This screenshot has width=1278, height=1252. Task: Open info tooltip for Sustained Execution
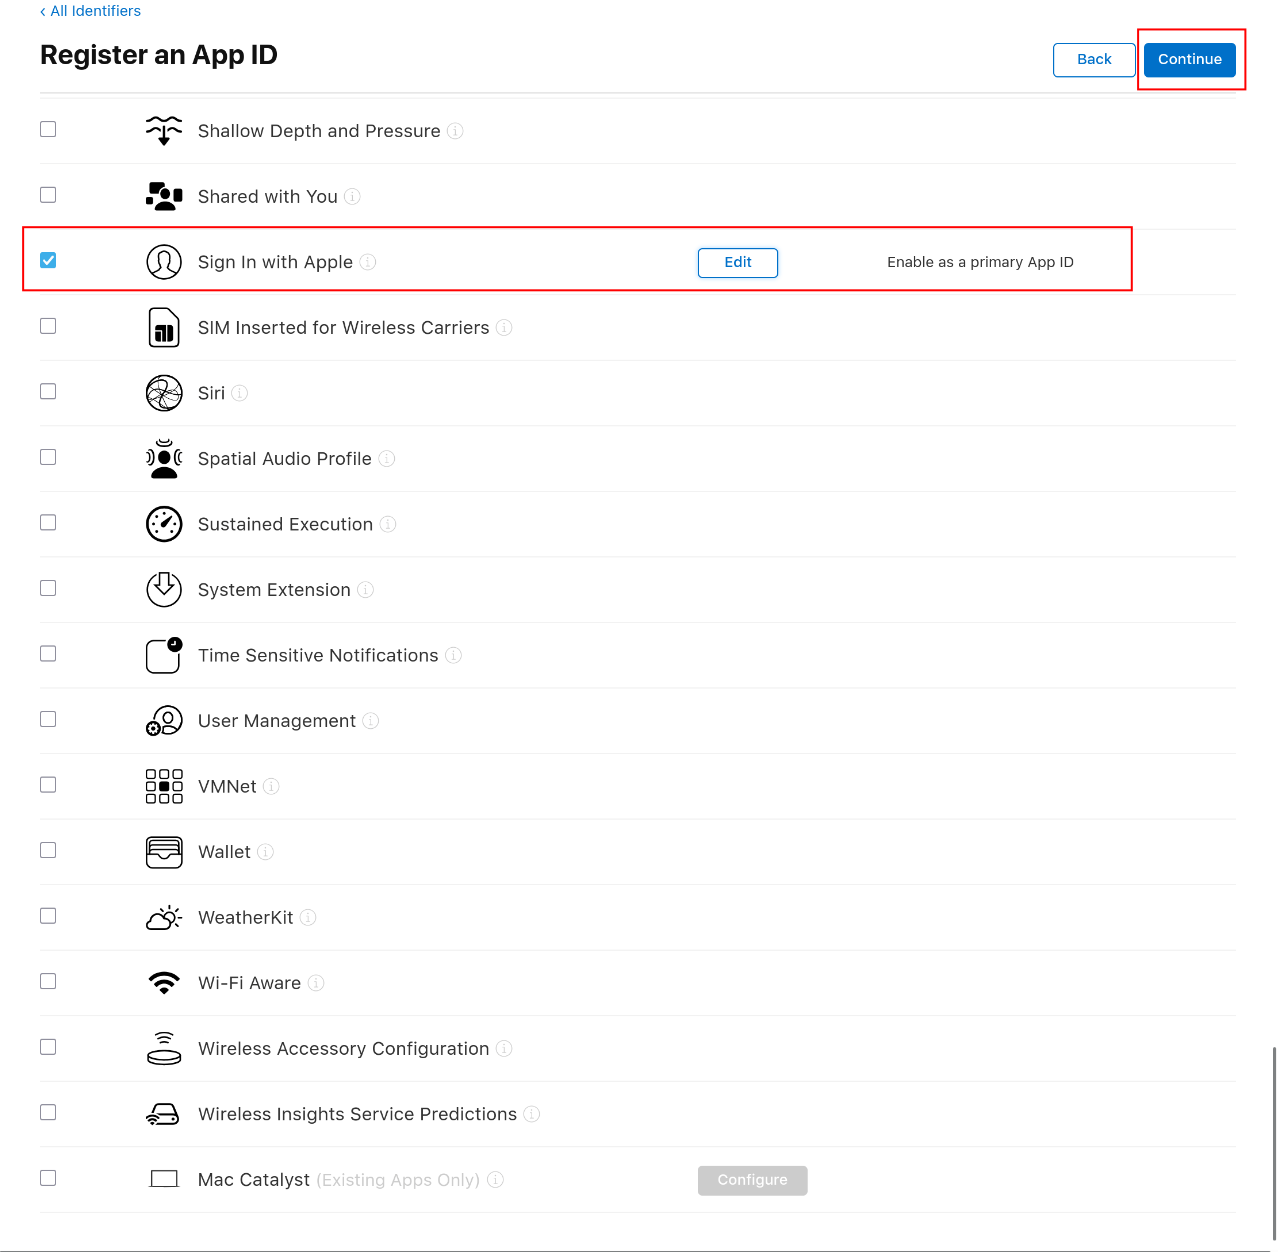[x=388, y=523]
